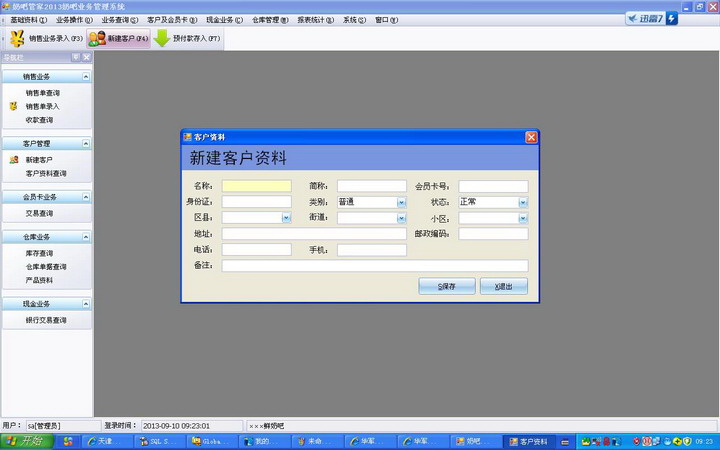This screenshot has width=720, height=450.
Task: Click the SQL S... taskbar button
Action: pyautogui.click(x=159, y=442)
